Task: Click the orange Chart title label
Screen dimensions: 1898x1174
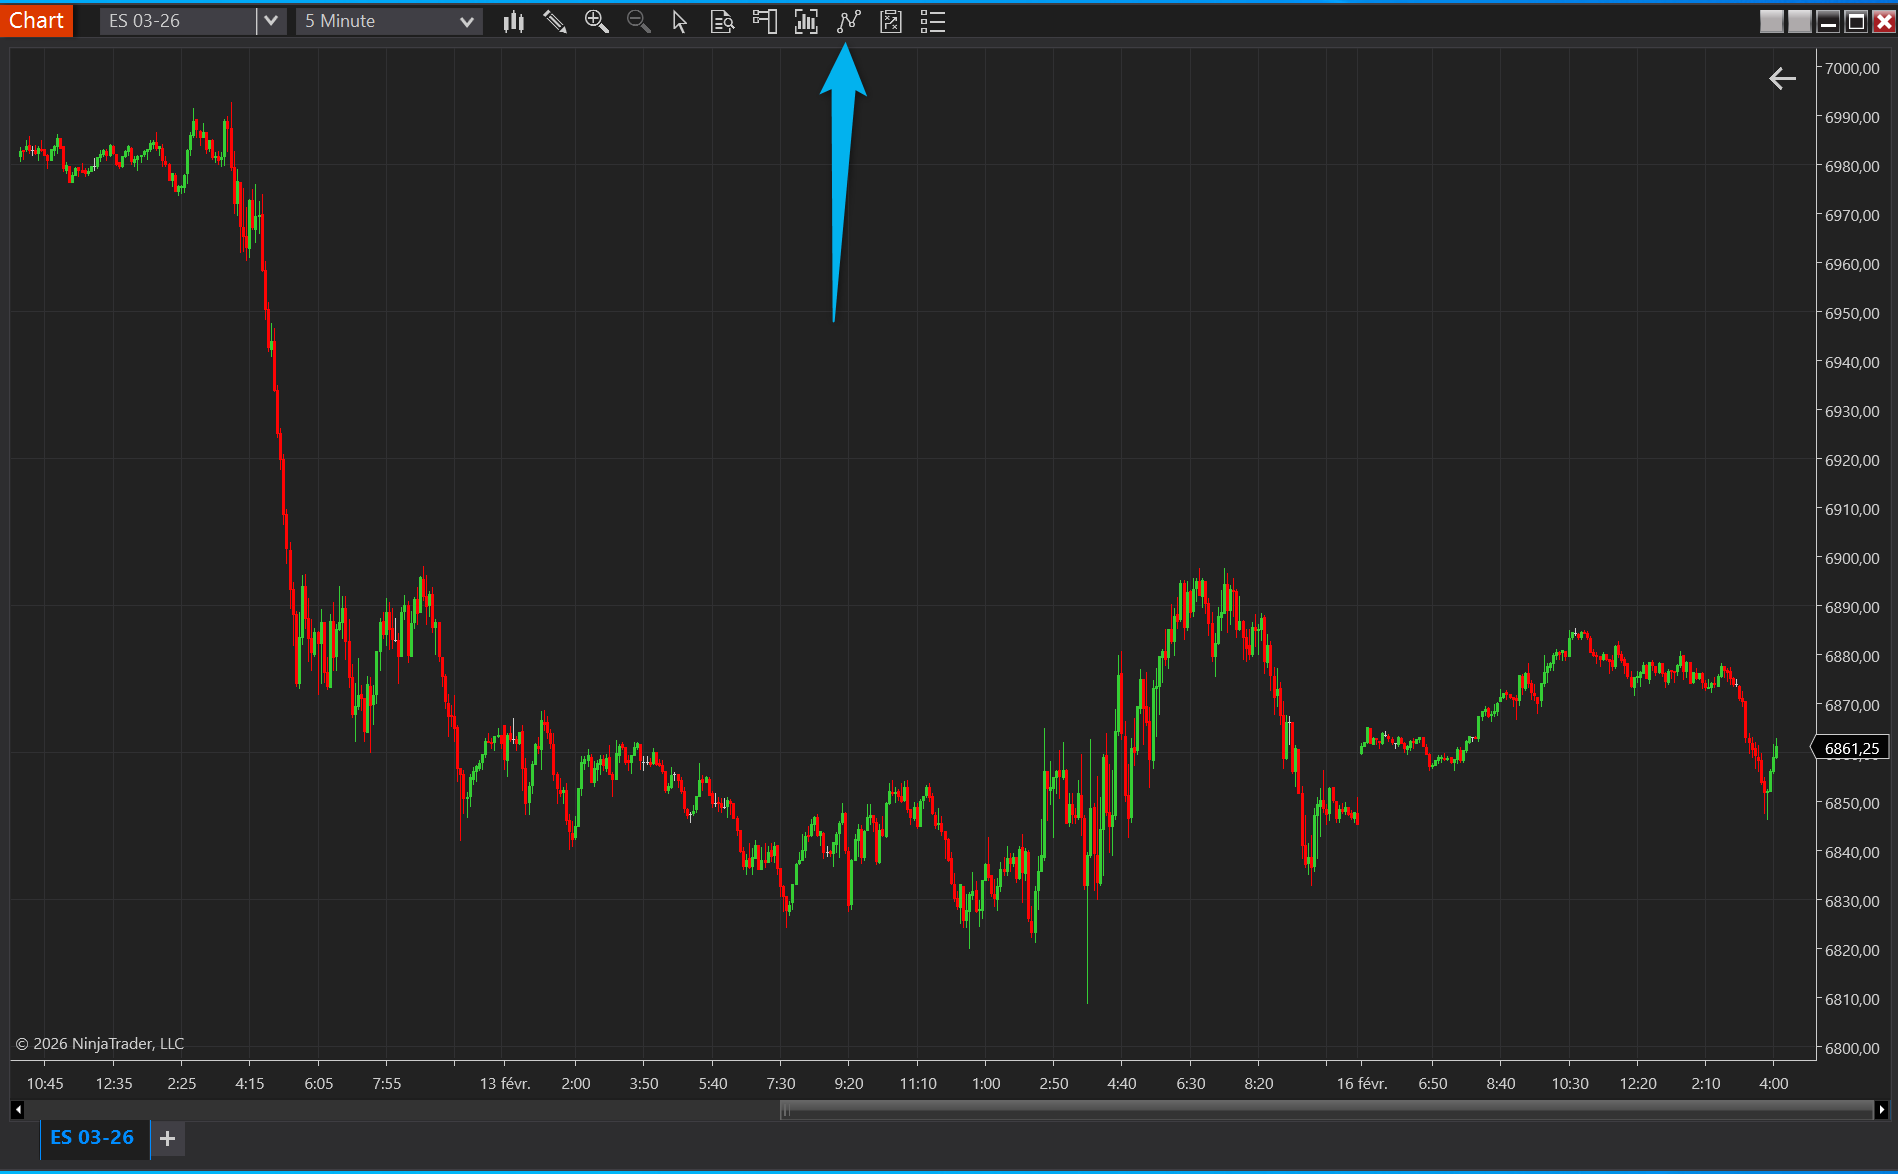Action: [x=37, y=20]
